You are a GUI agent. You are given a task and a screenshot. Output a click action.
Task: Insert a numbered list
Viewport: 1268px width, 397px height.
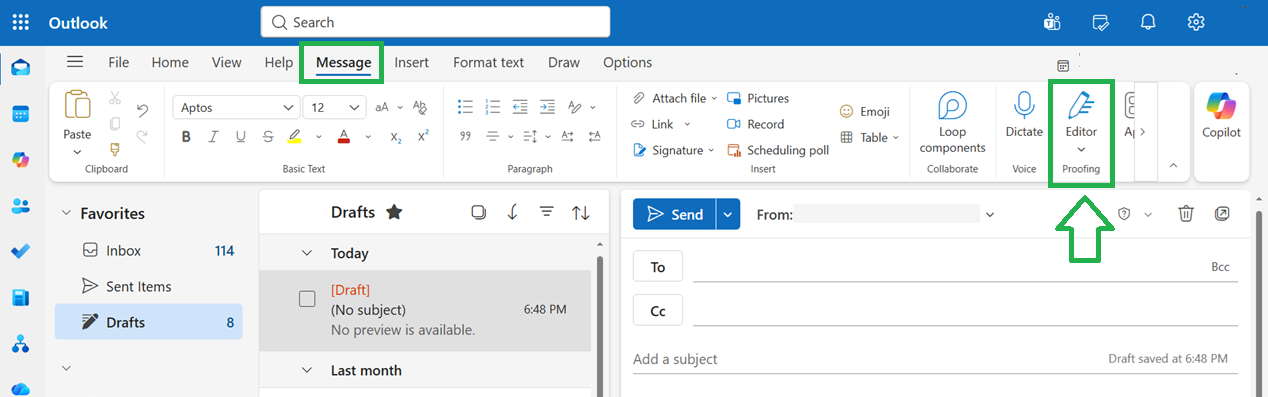point(492,107)
